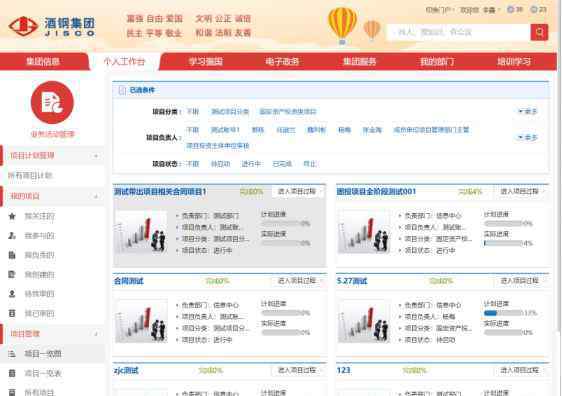This screenshot has width=562, height=396.
Task: Expand 更多 in the 项目负责人 row
Action: click(x=528, y=137)
